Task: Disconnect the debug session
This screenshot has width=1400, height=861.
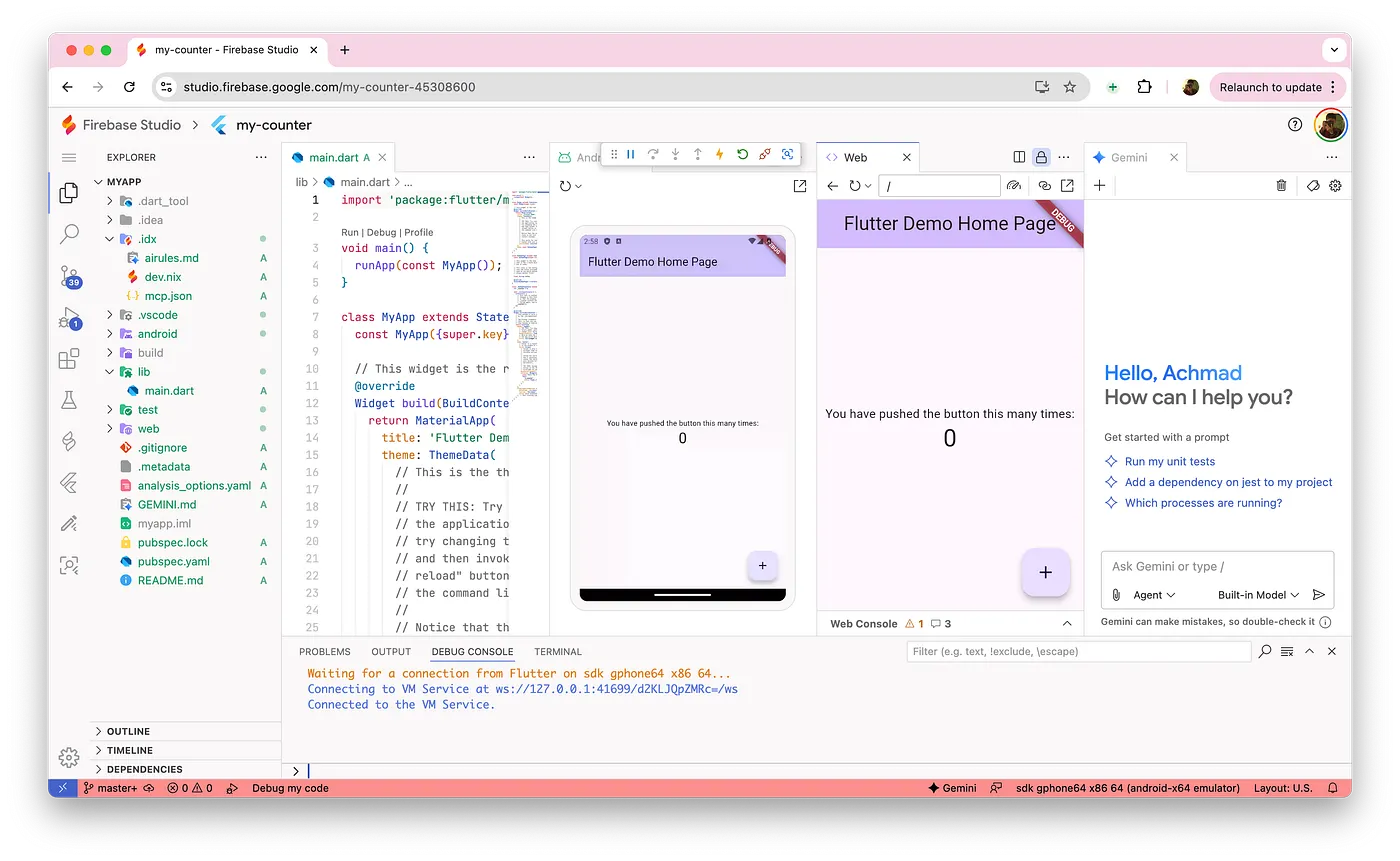Action: coord(765,154)
